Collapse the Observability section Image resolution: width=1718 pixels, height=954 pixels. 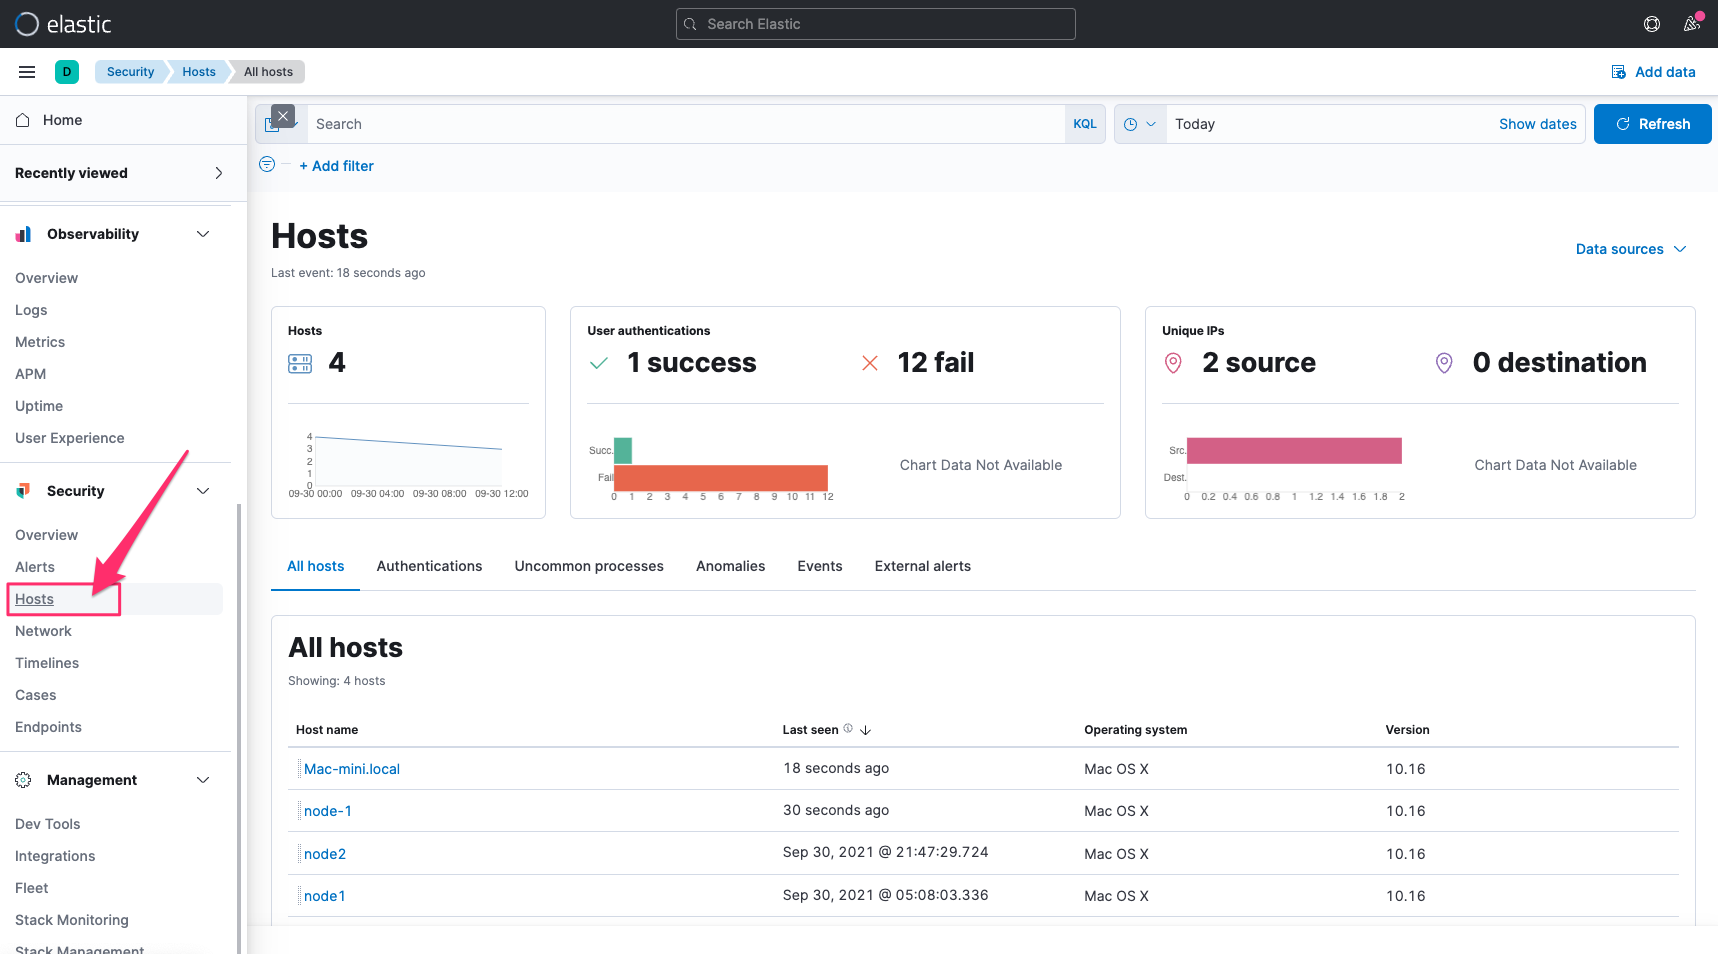pos(203,234)
